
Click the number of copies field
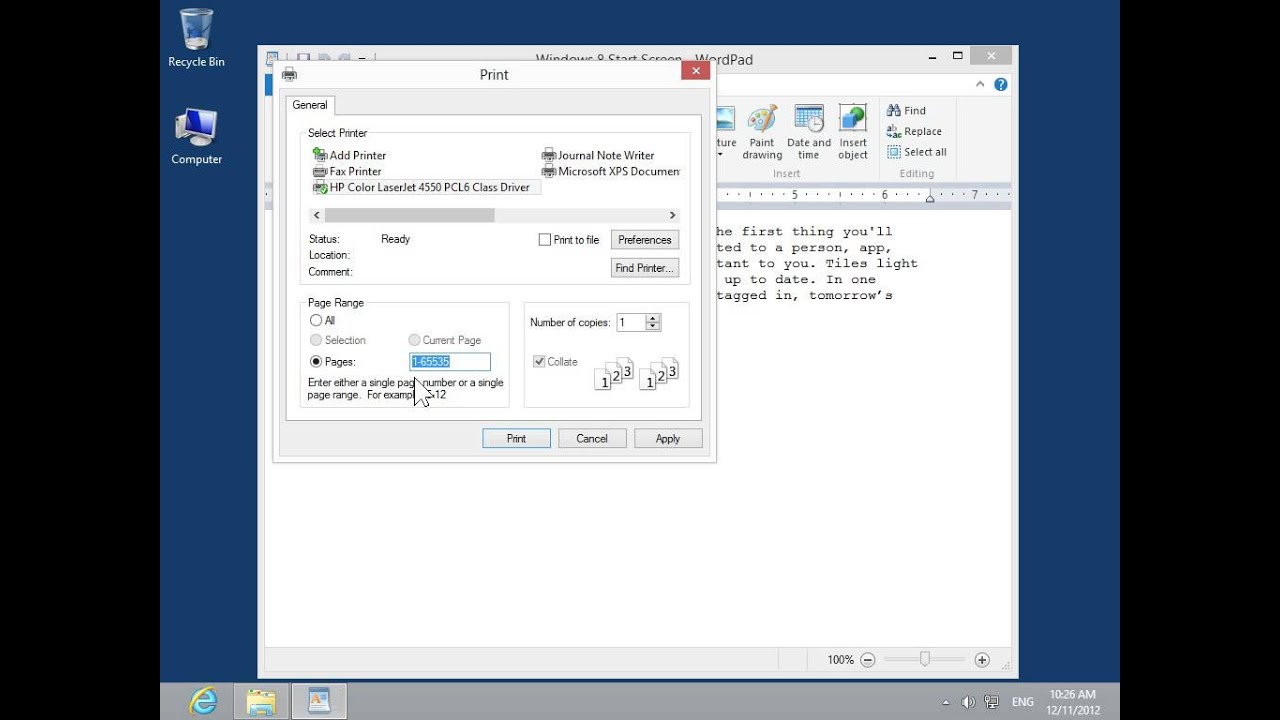pyautogui.click(x=632, y=322)
